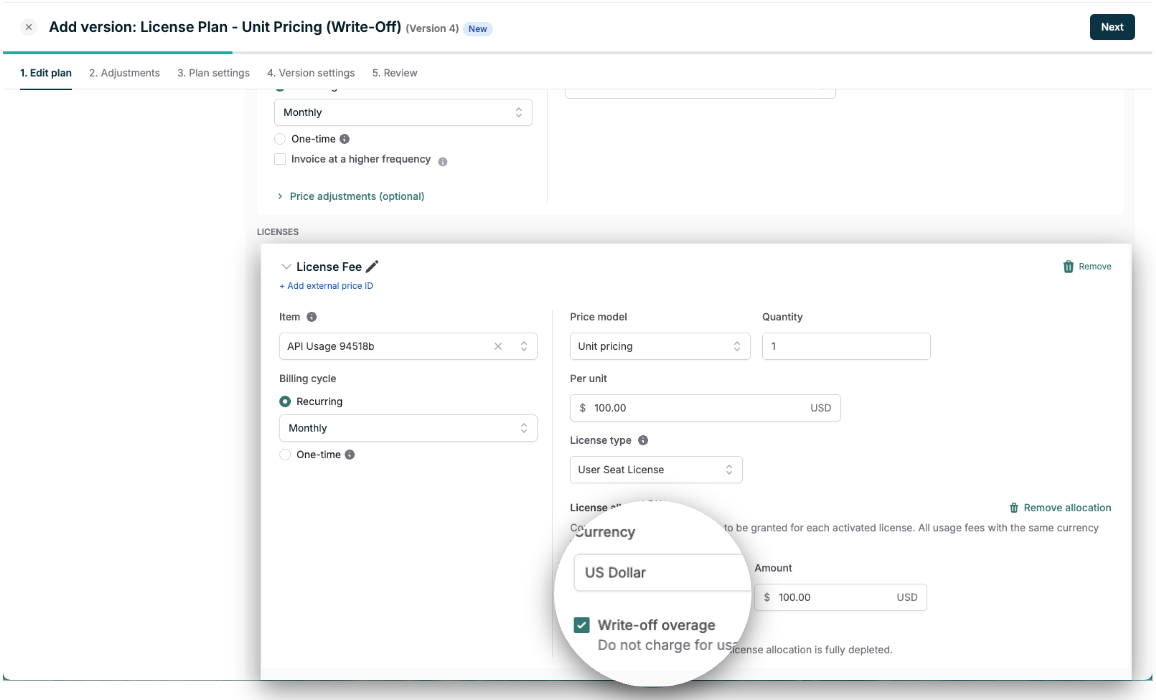1156x700 pixels.
Task: Open the upper Monthly frequency dropdown
Action: coord(403,112)
